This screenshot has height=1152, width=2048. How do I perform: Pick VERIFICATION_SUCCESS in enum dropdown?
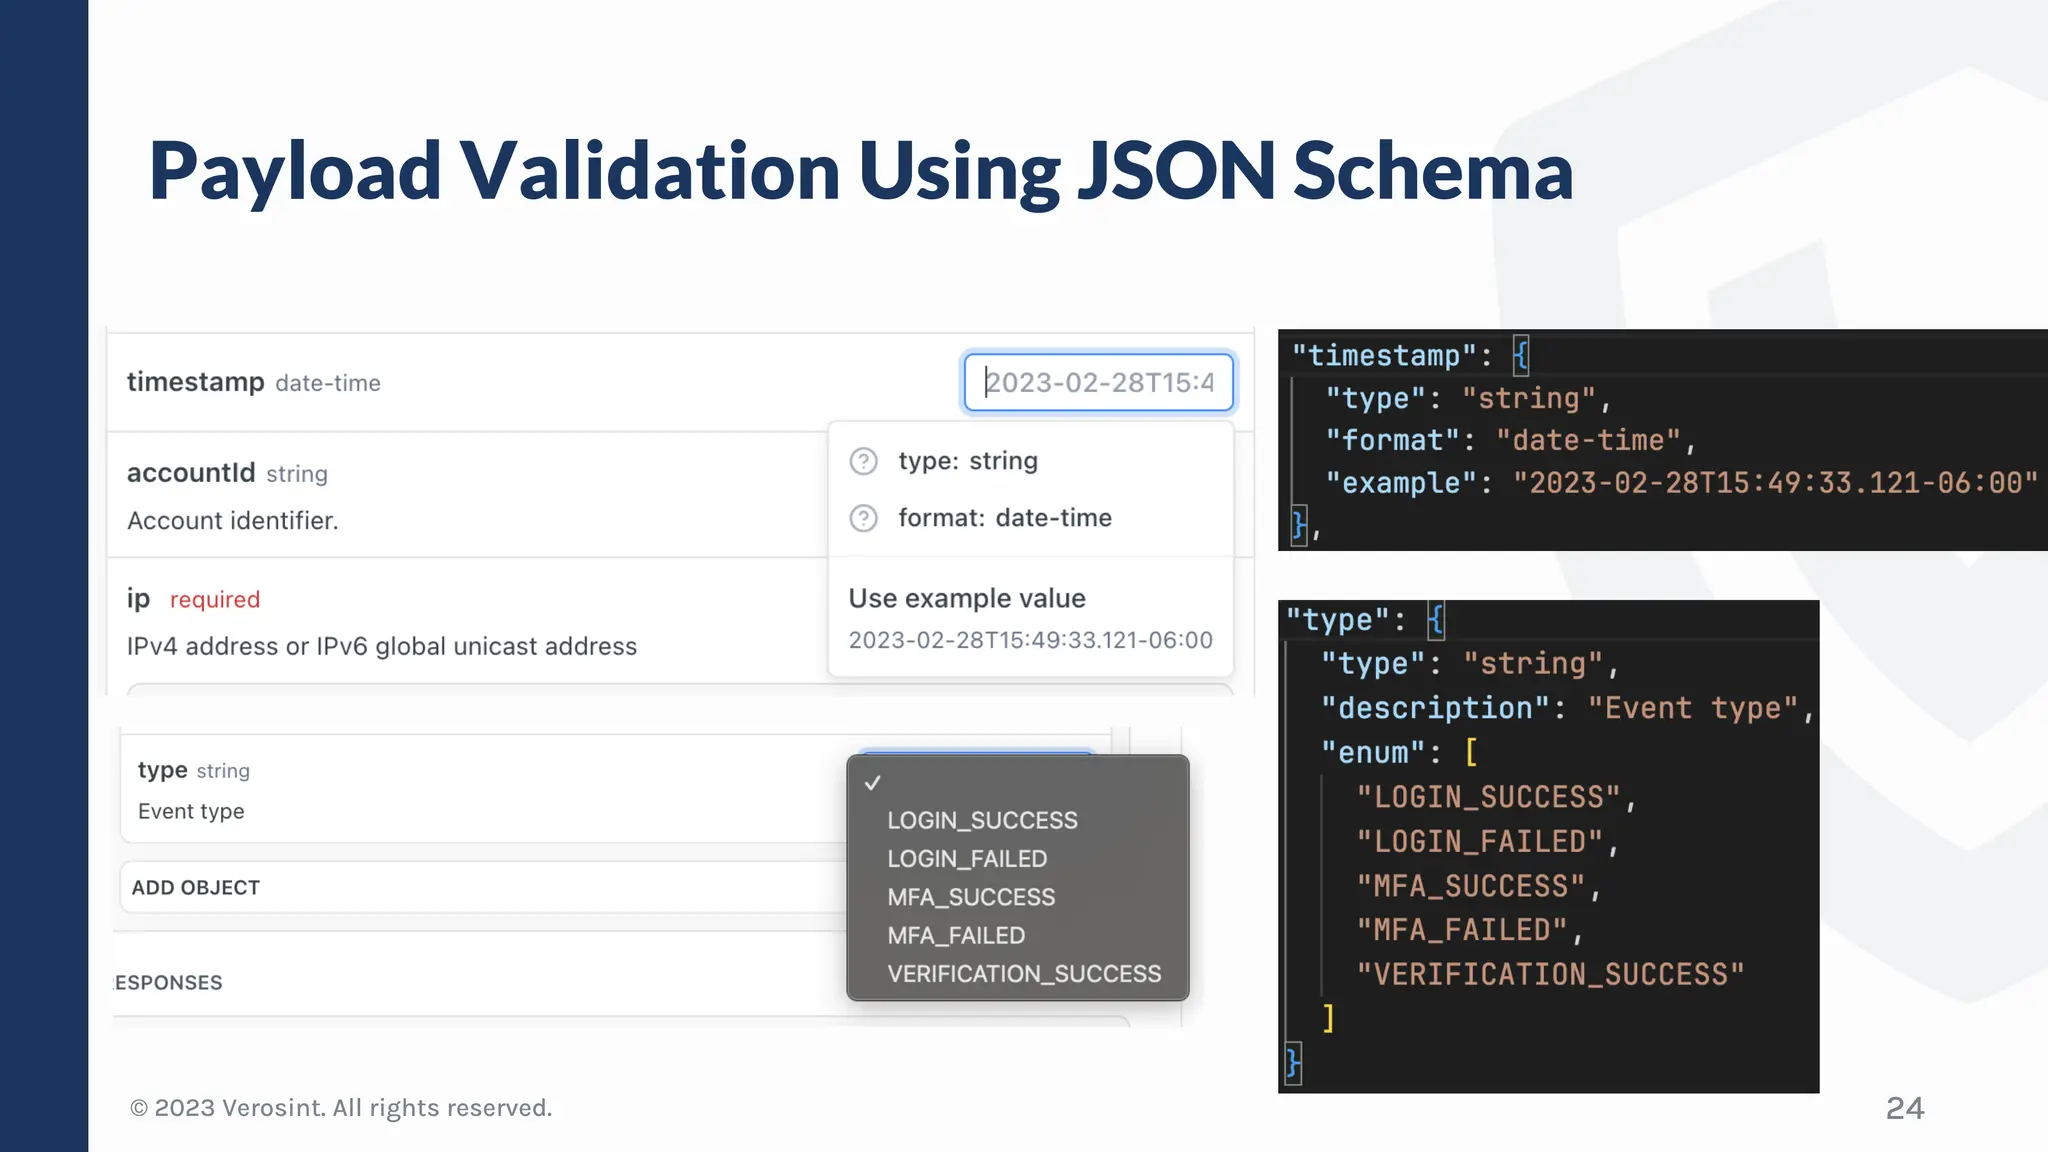pos(1024,974)
